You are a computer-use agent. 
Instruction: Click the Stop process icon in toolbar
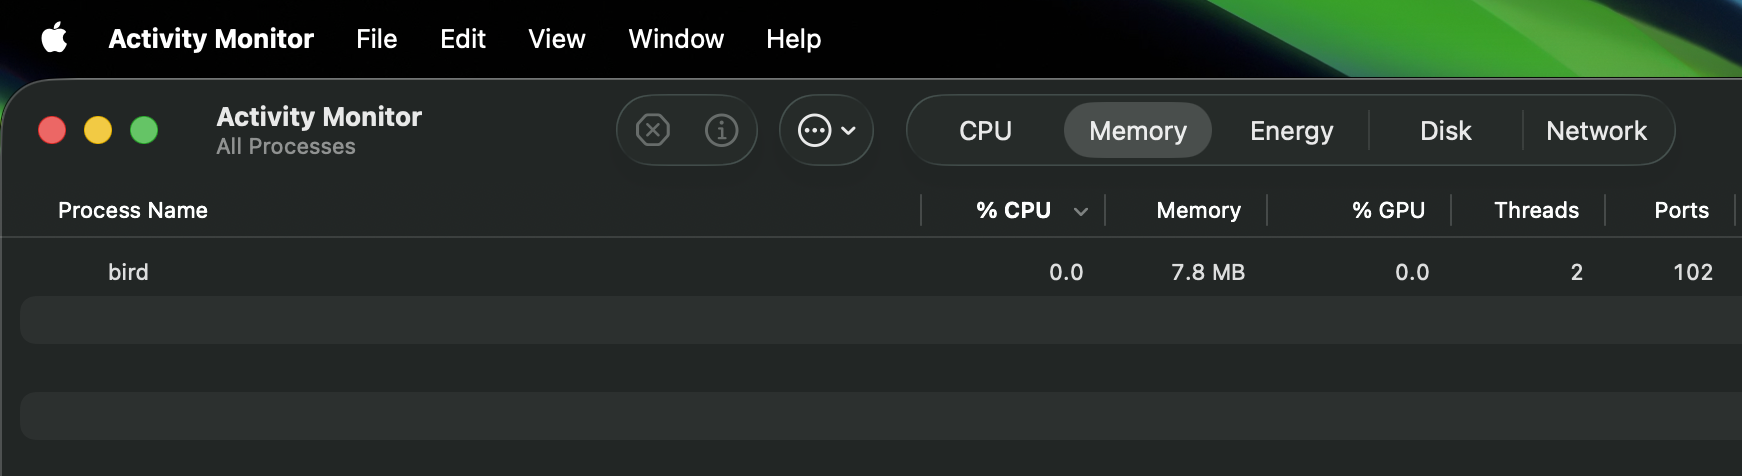(x=653, y=130)
